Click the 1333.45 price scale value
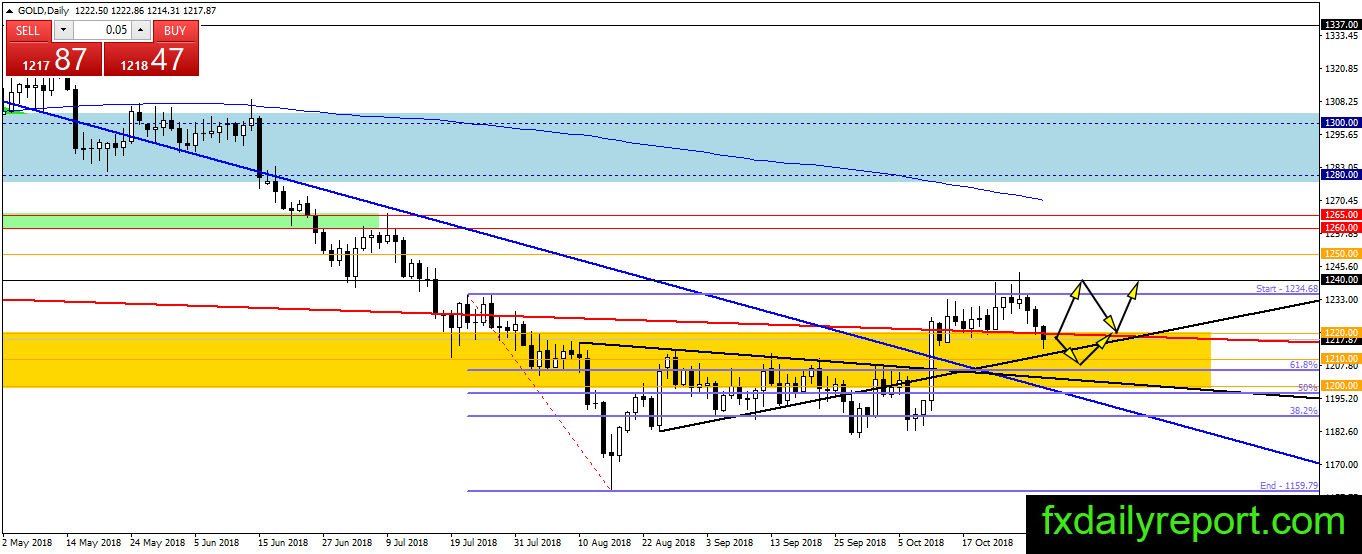Viewport: 1362px width, 554px height. pos(1340,36)
